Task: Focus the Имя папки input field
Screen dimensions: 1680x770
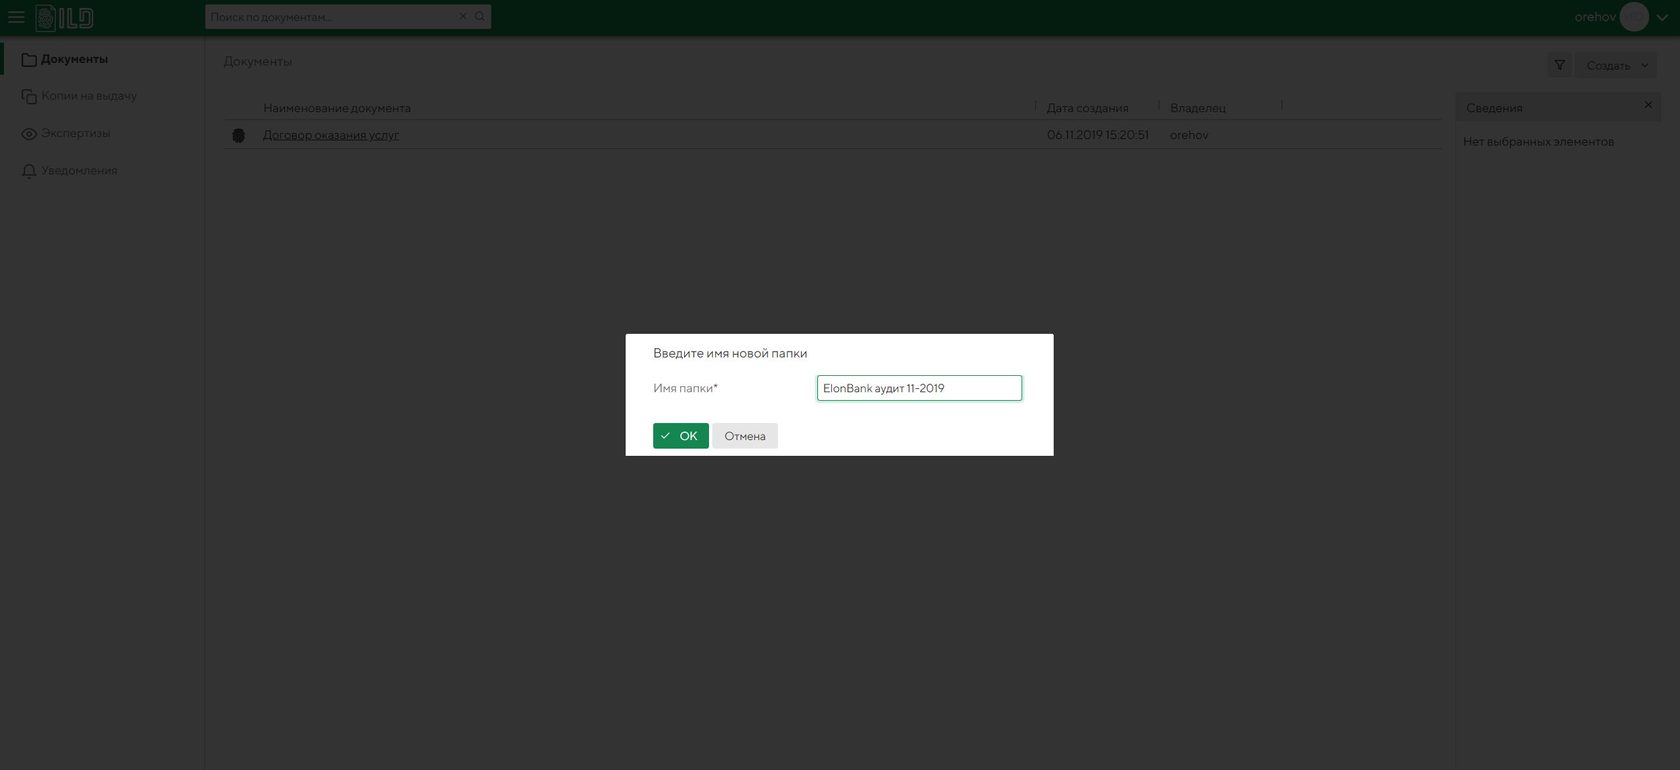Action: pos(919,388)
